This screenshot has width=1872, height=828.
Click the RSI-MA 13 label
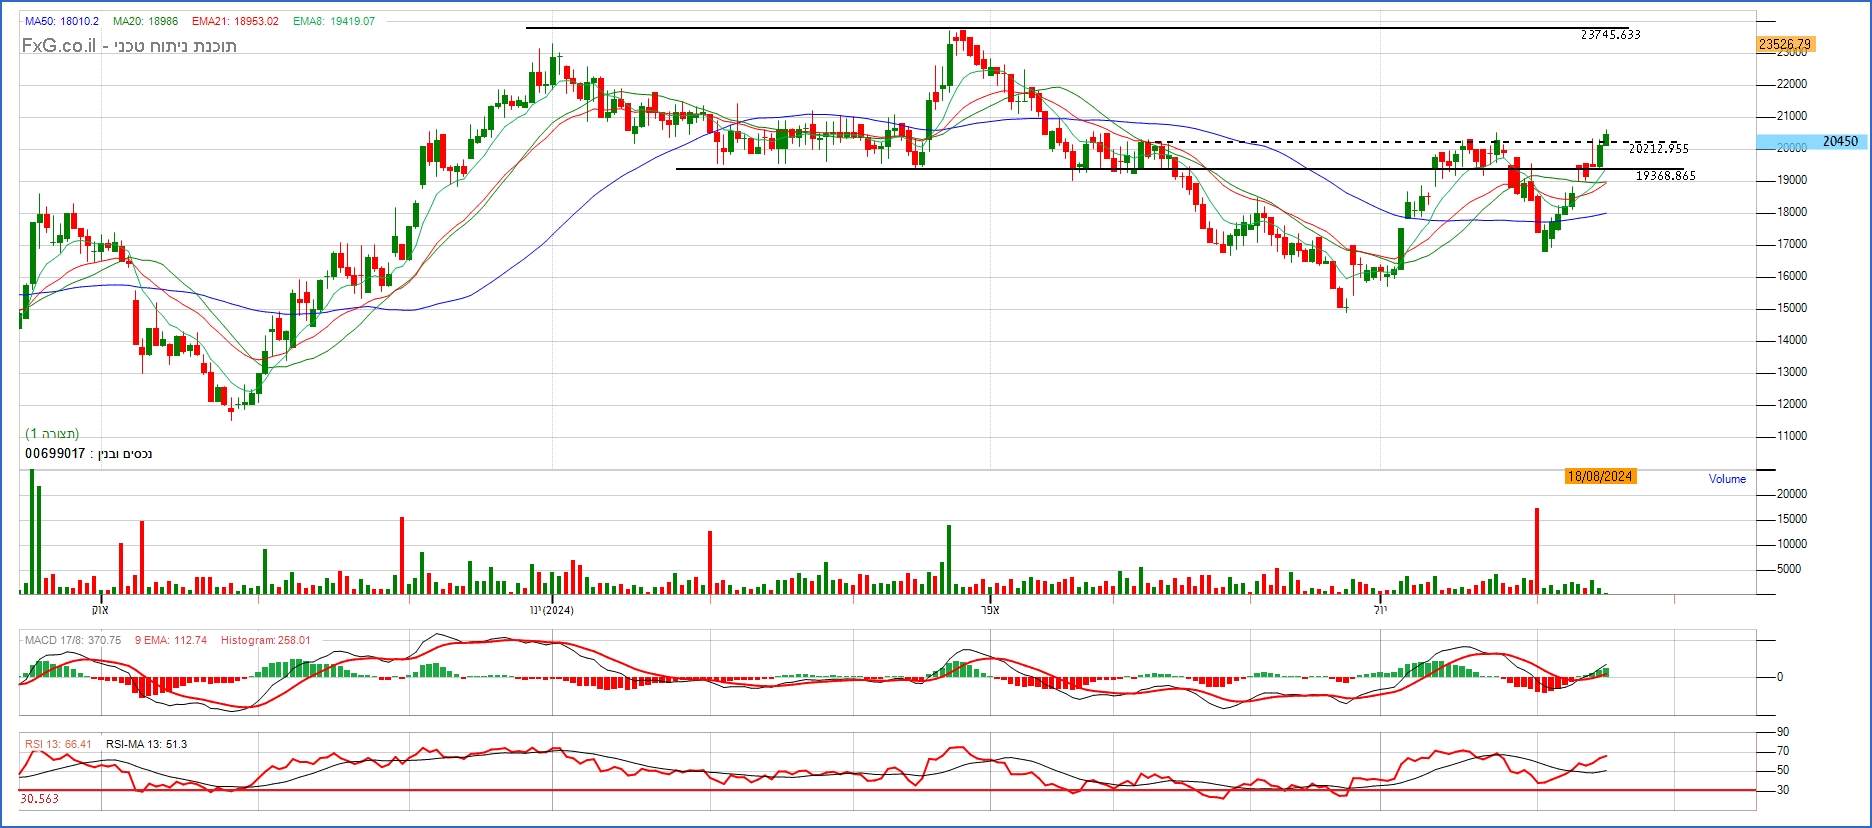[x=146, y=744]
